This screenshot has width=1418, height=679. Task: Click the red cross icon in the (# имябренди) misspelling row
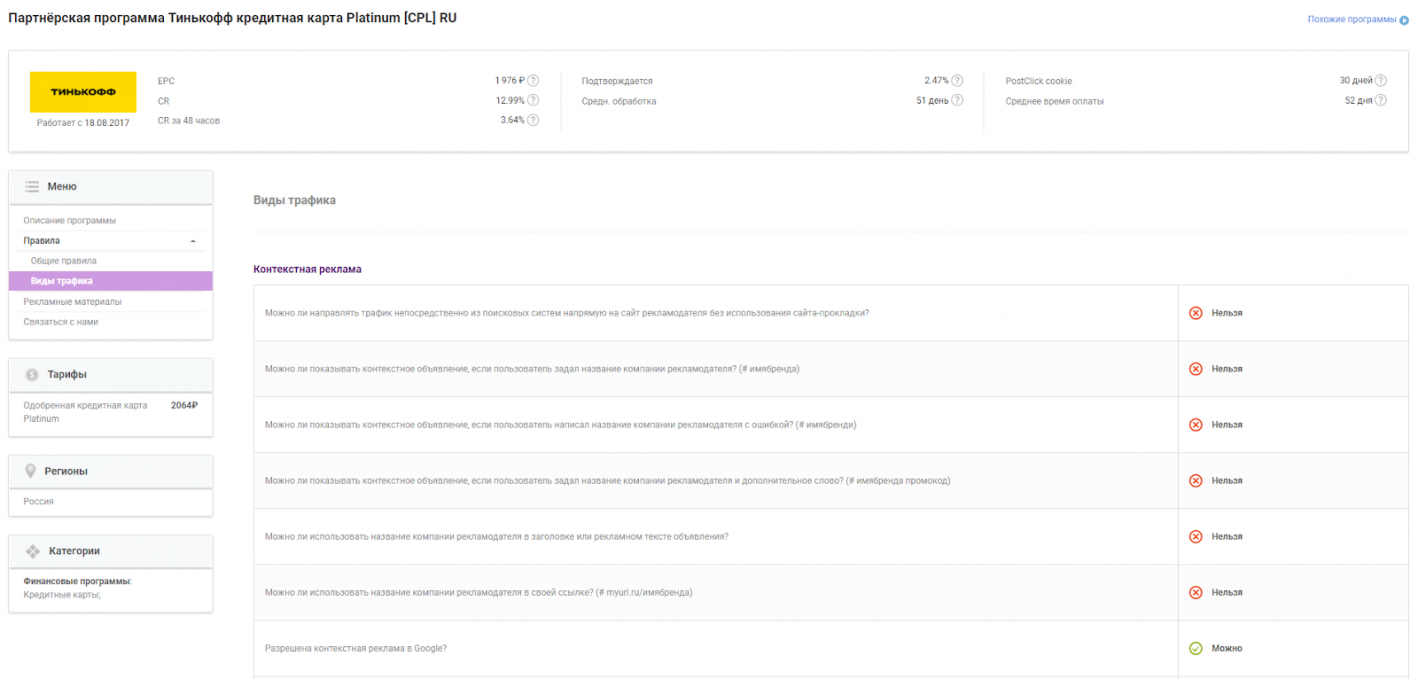click(1195, 425)
